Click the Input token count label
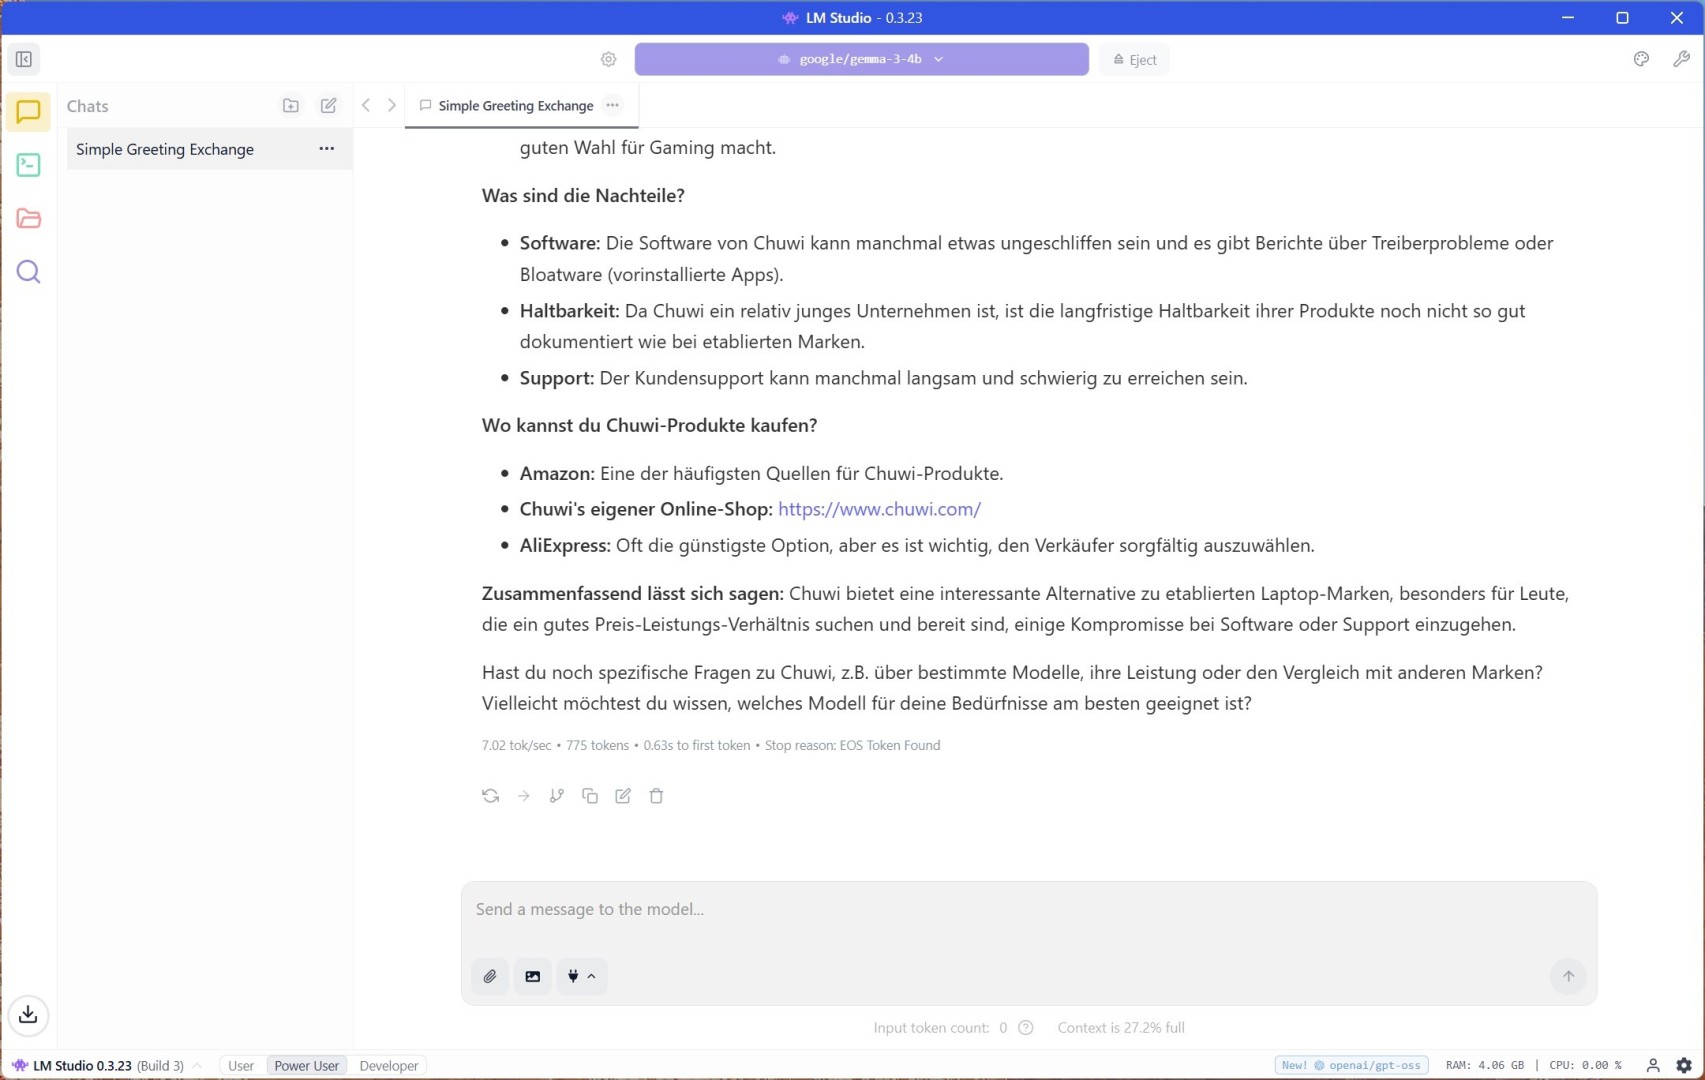 (x=931, y=1027)
